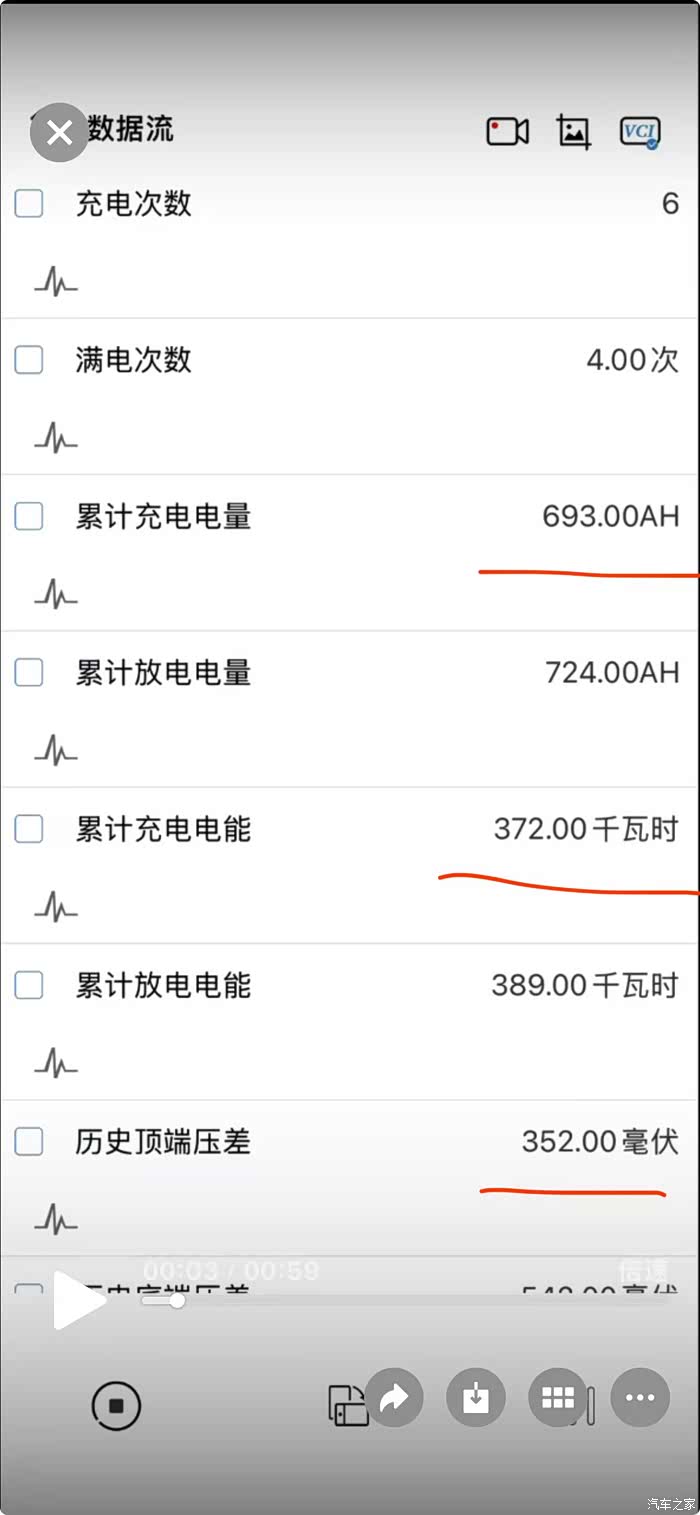700x1515 pixels.
Task: Show the waveform graph for 累计充电电量
Action: pyautogui.click(x=55, y=595)
